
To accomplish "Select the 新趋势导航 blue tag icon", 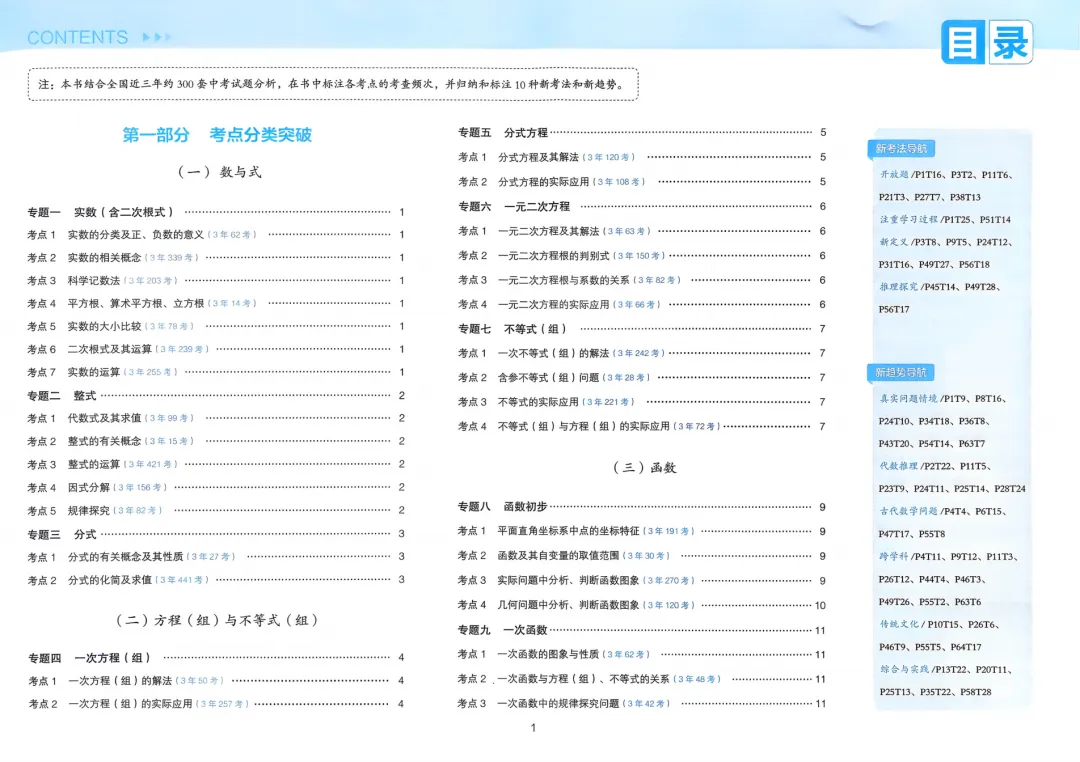I will [901, 371].
